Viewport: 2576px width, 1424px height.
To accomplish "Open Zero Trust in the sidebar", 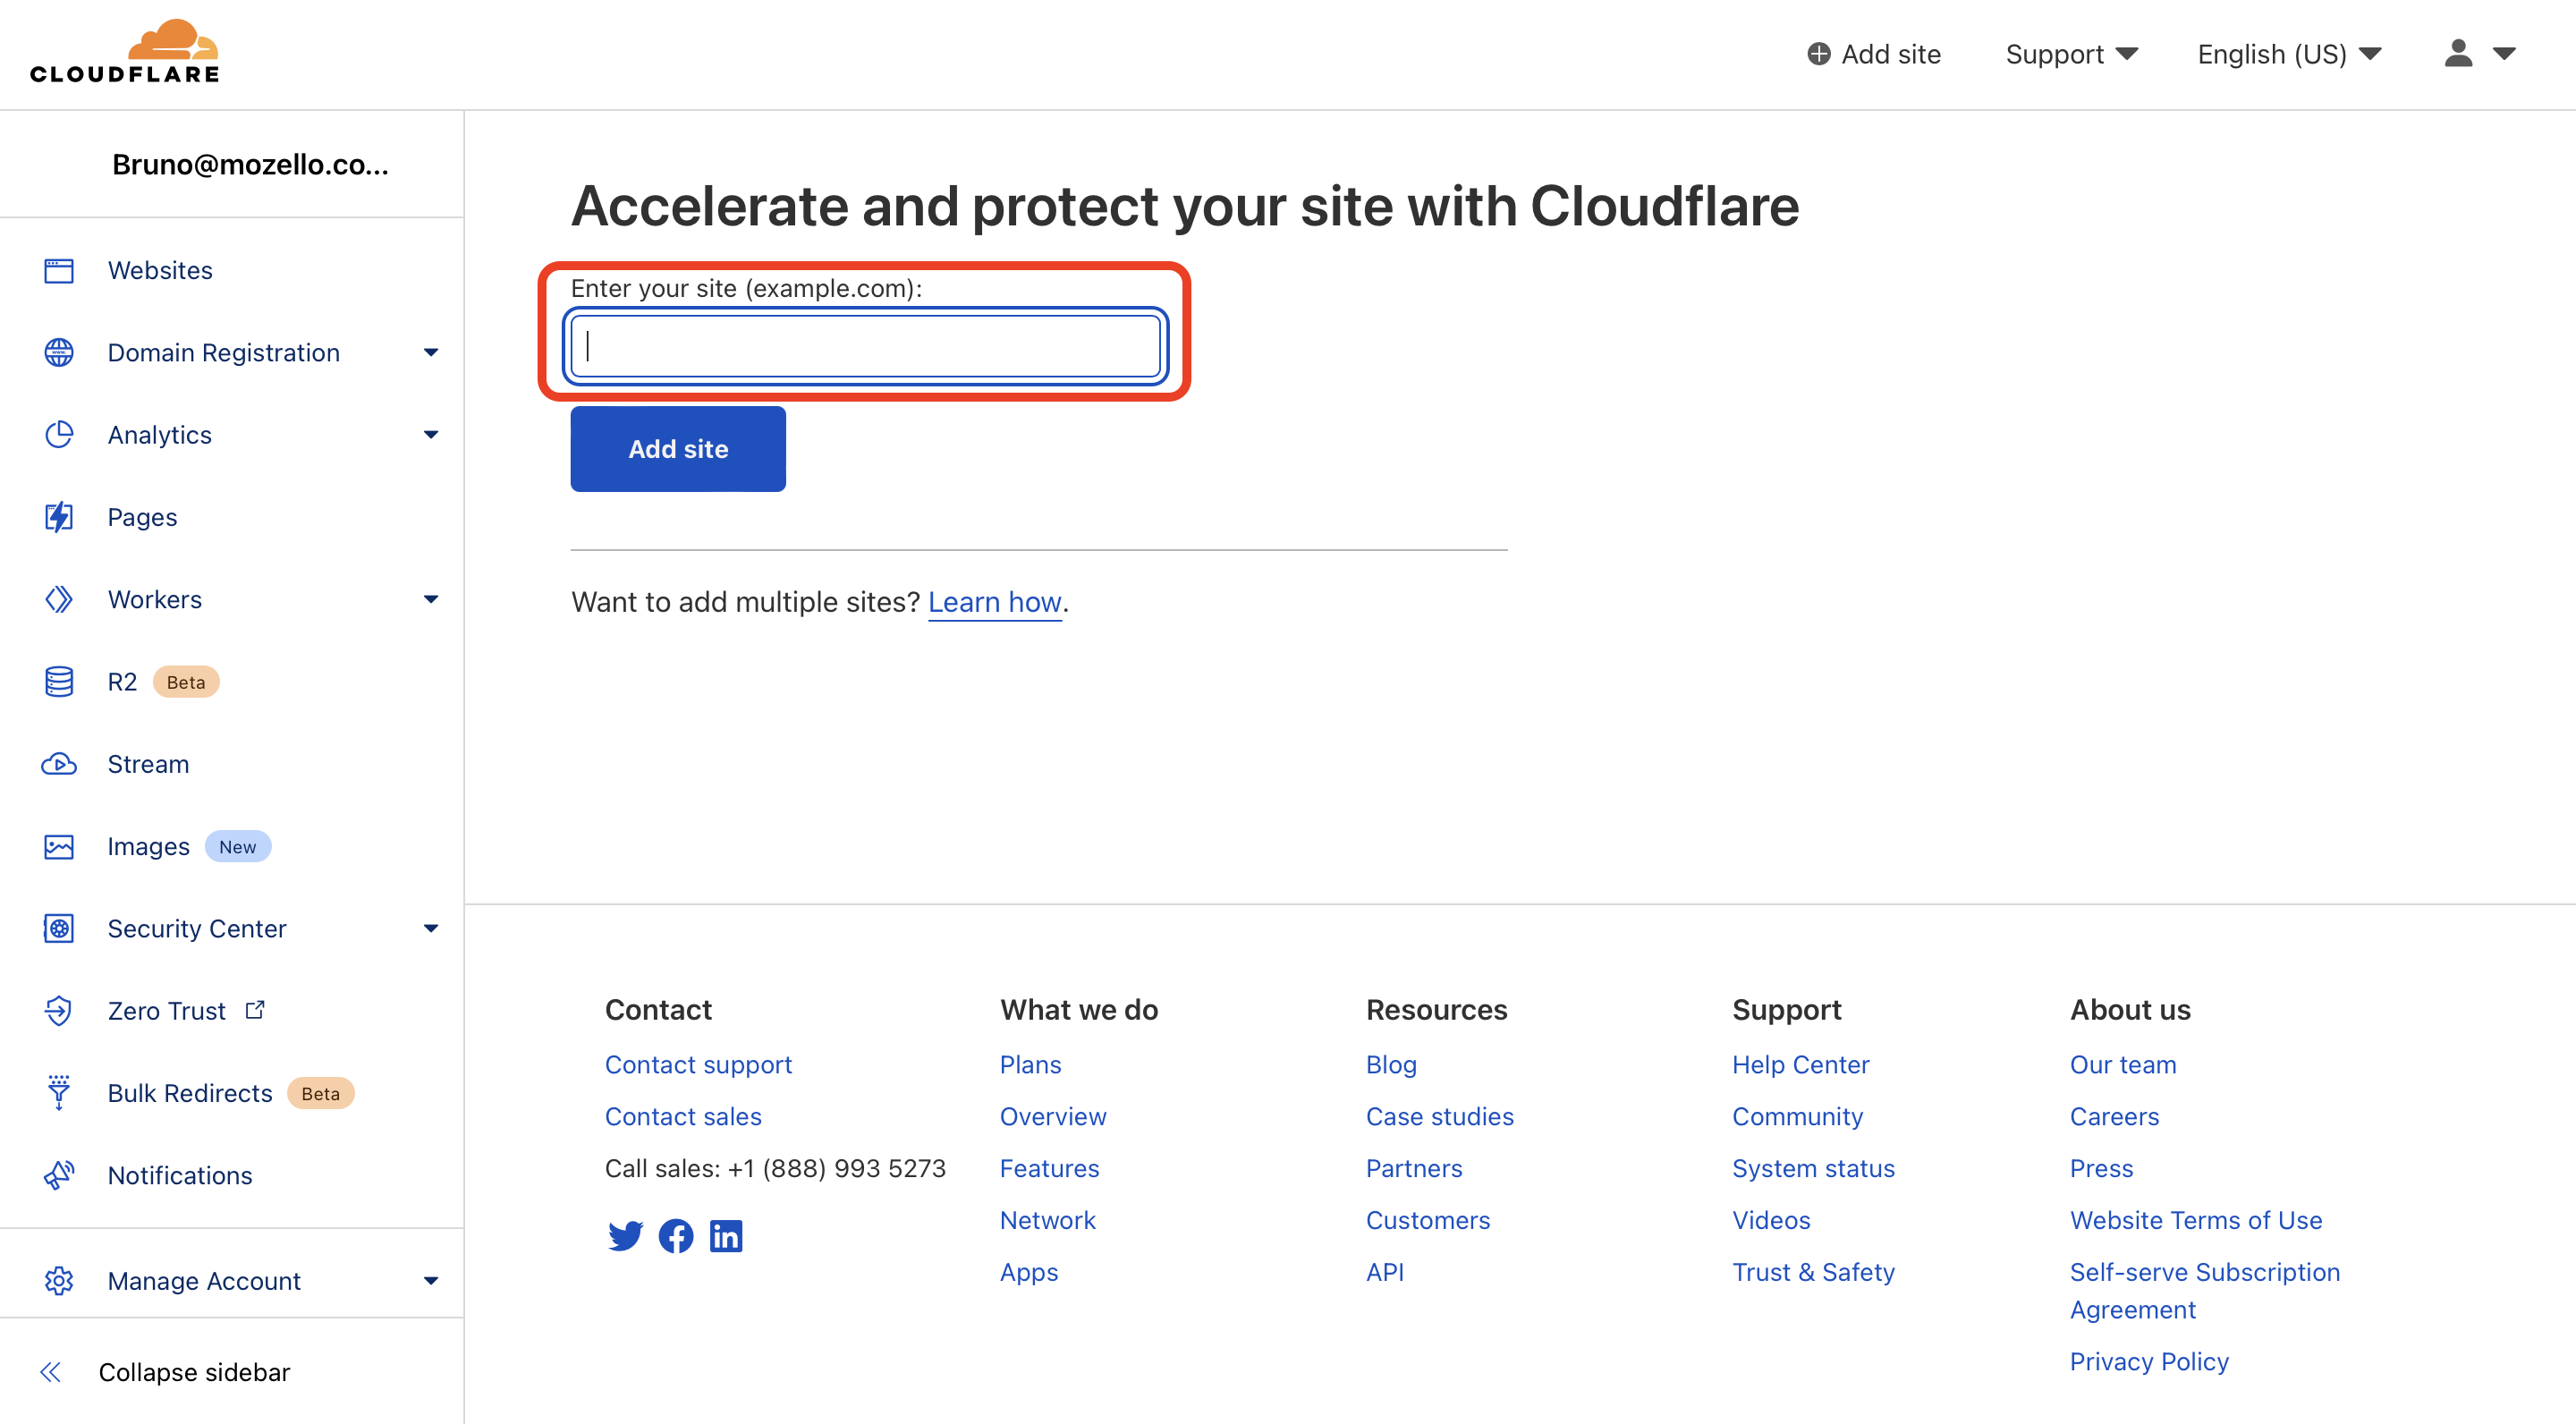I will 167,1011.
